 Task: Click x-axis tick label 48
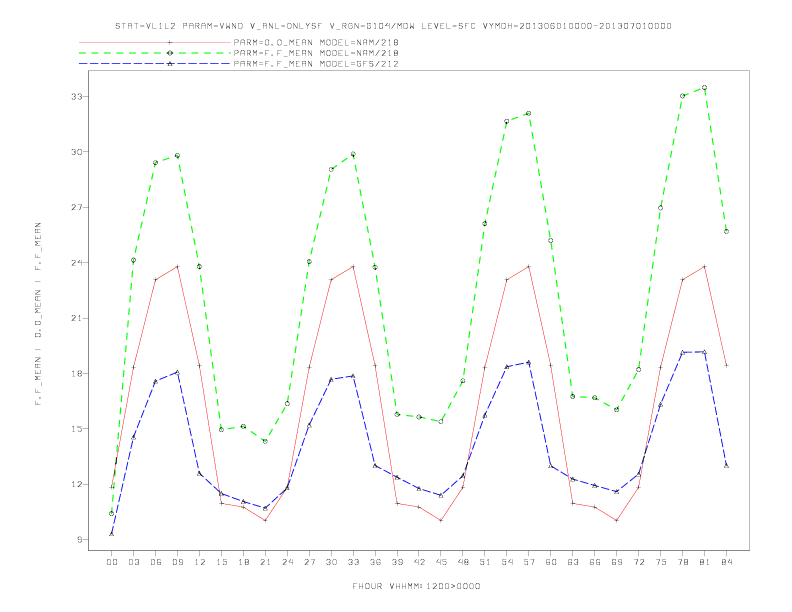pos(463,562)
